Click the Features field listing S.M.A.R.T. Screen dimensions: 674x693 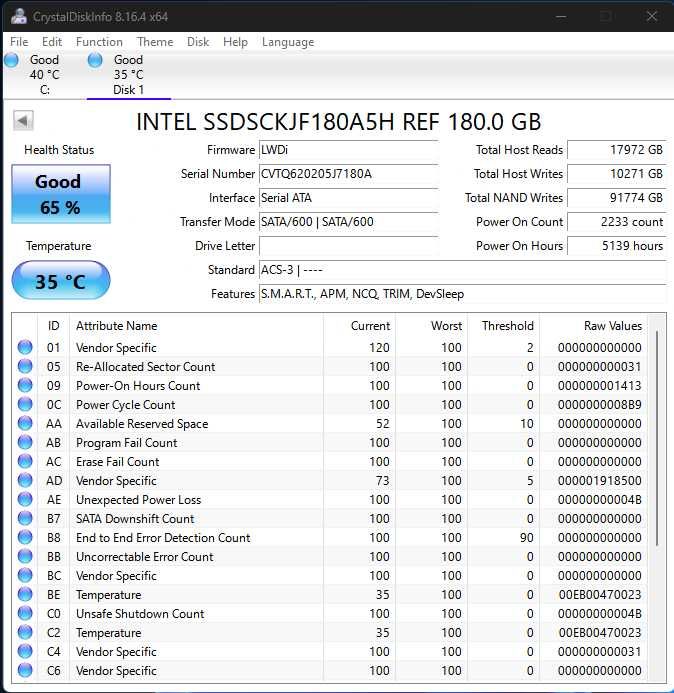pyautogui.click(x=462, y=294)
